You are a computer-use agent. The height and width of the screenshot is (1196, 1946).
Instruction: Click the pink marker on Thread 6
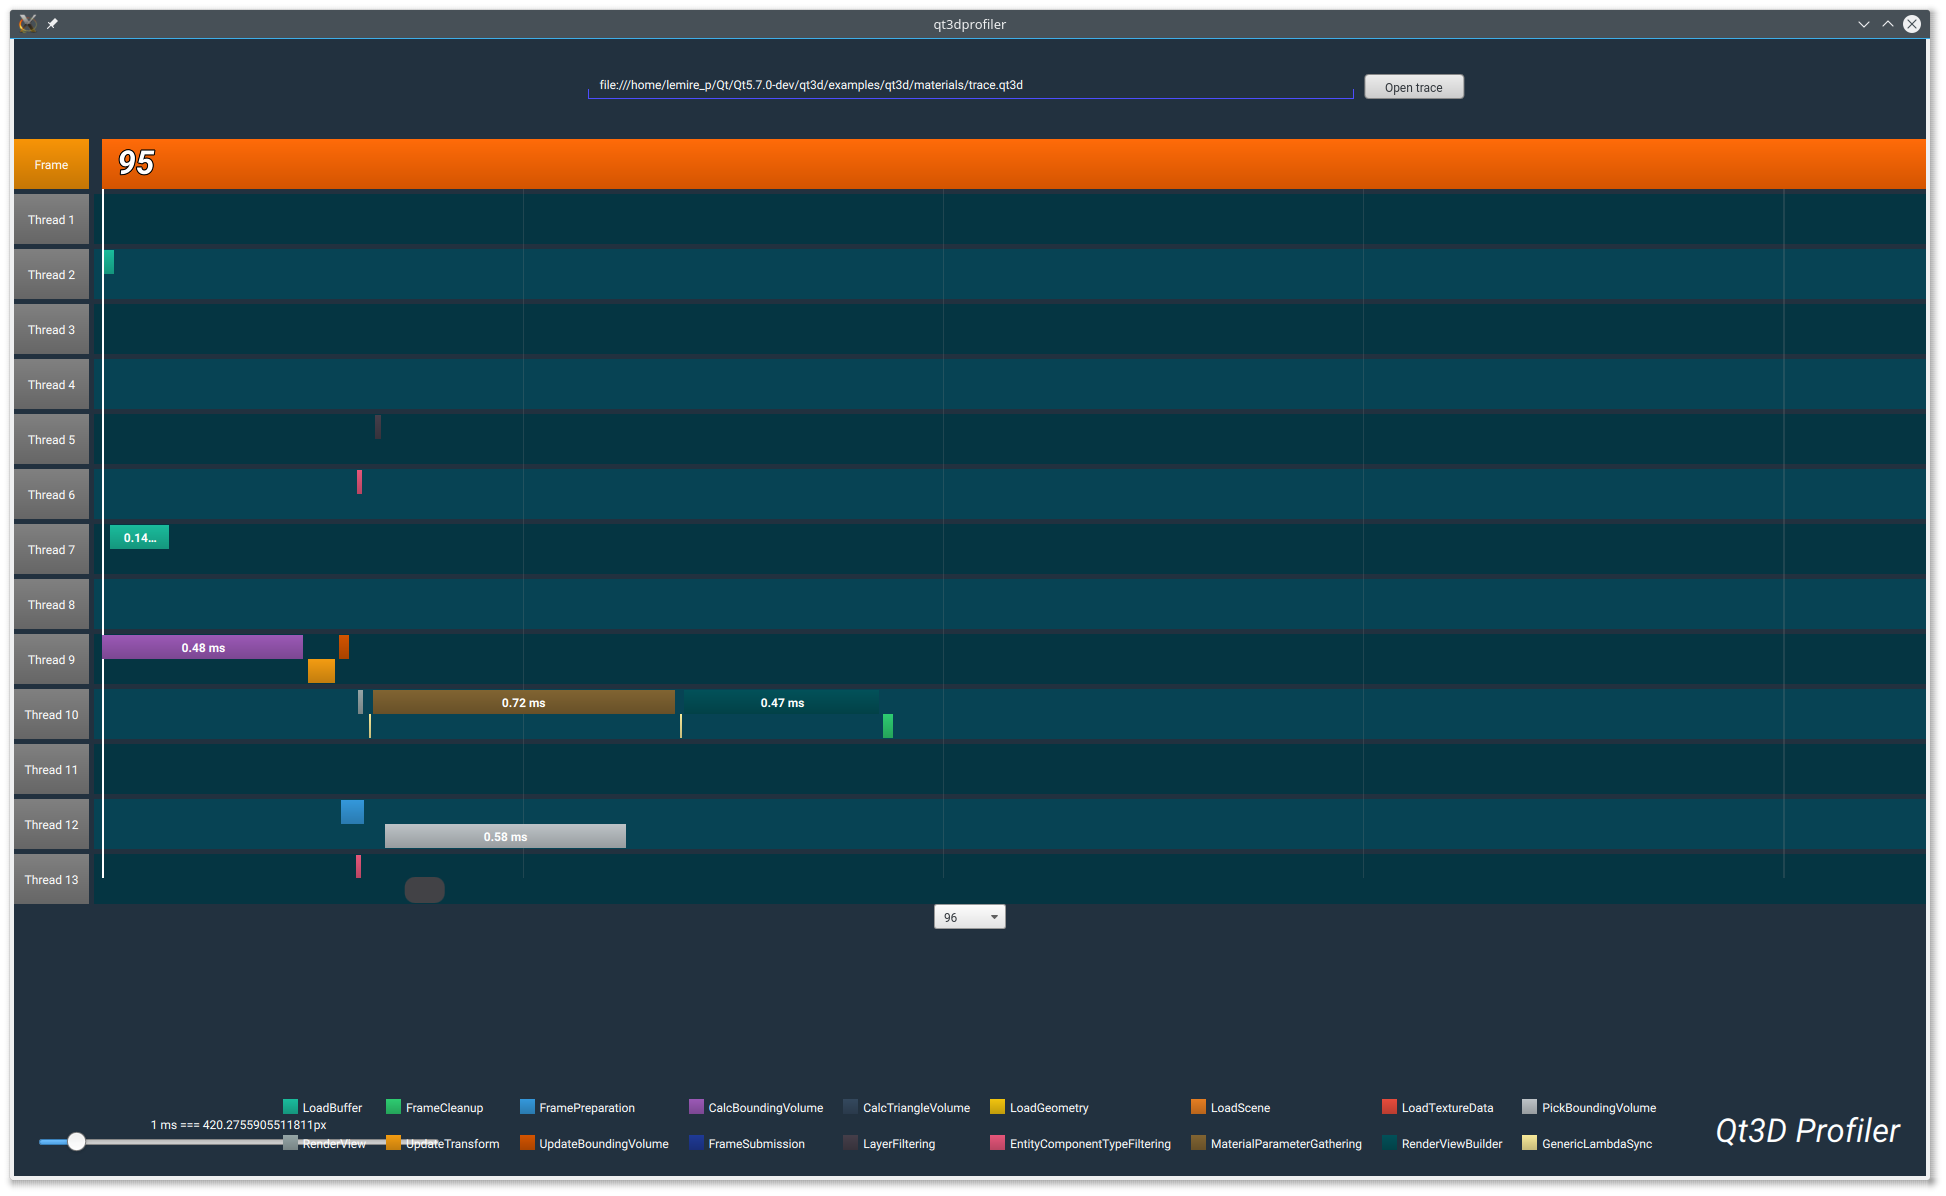[x=359, y=482]
